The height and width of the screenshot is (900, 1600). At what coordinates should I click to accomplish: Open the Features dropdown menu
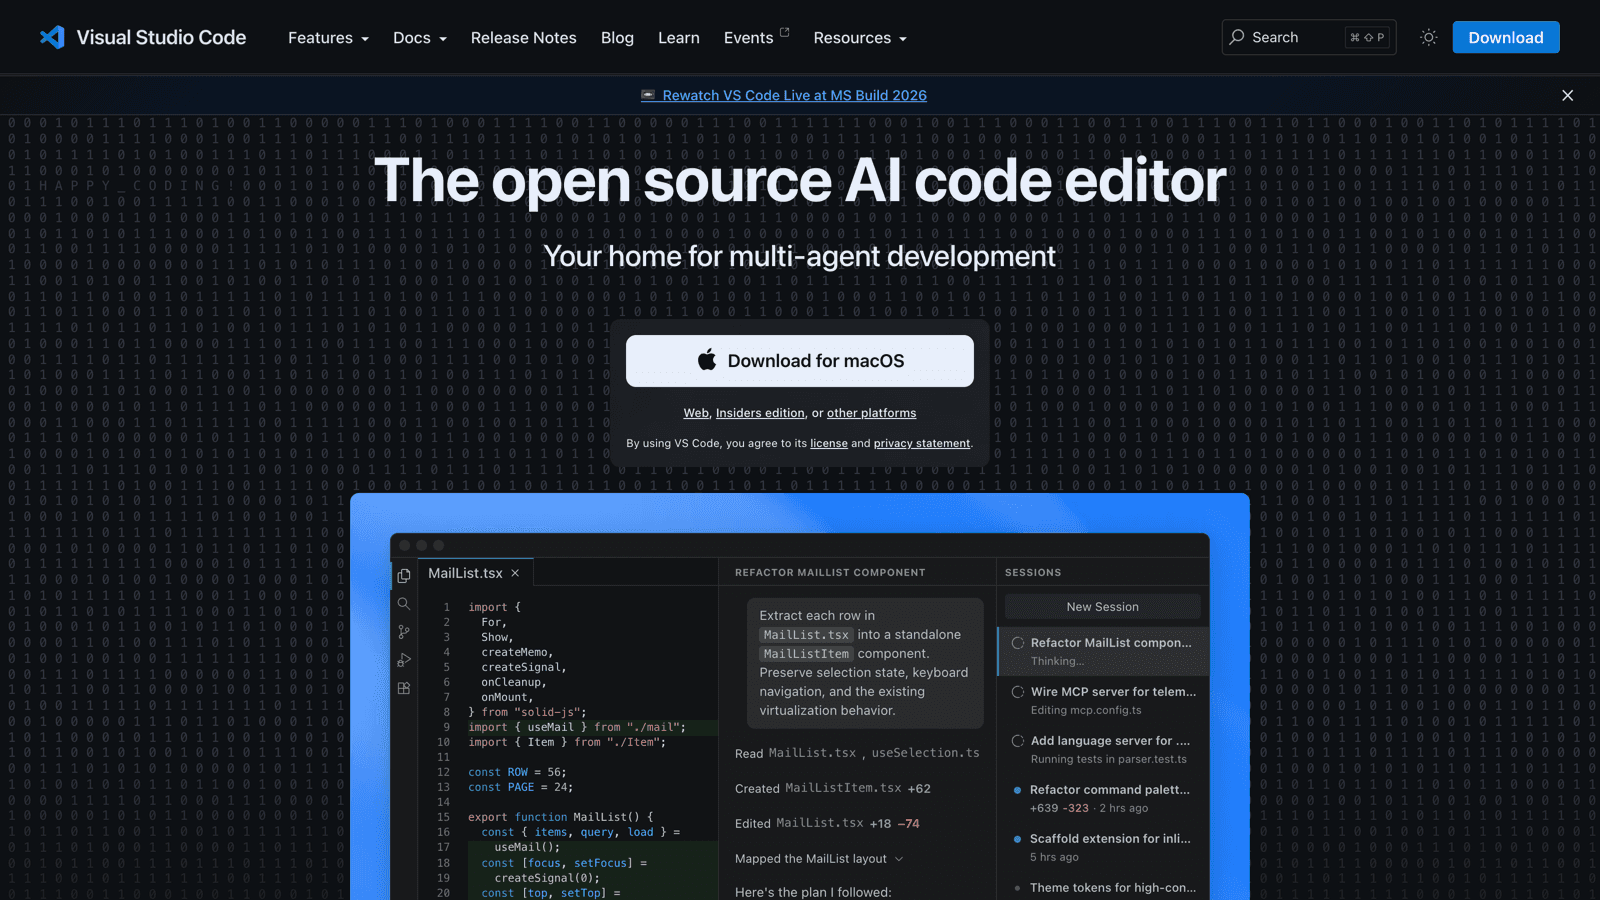pyautogui.click(x=328, y=38)
